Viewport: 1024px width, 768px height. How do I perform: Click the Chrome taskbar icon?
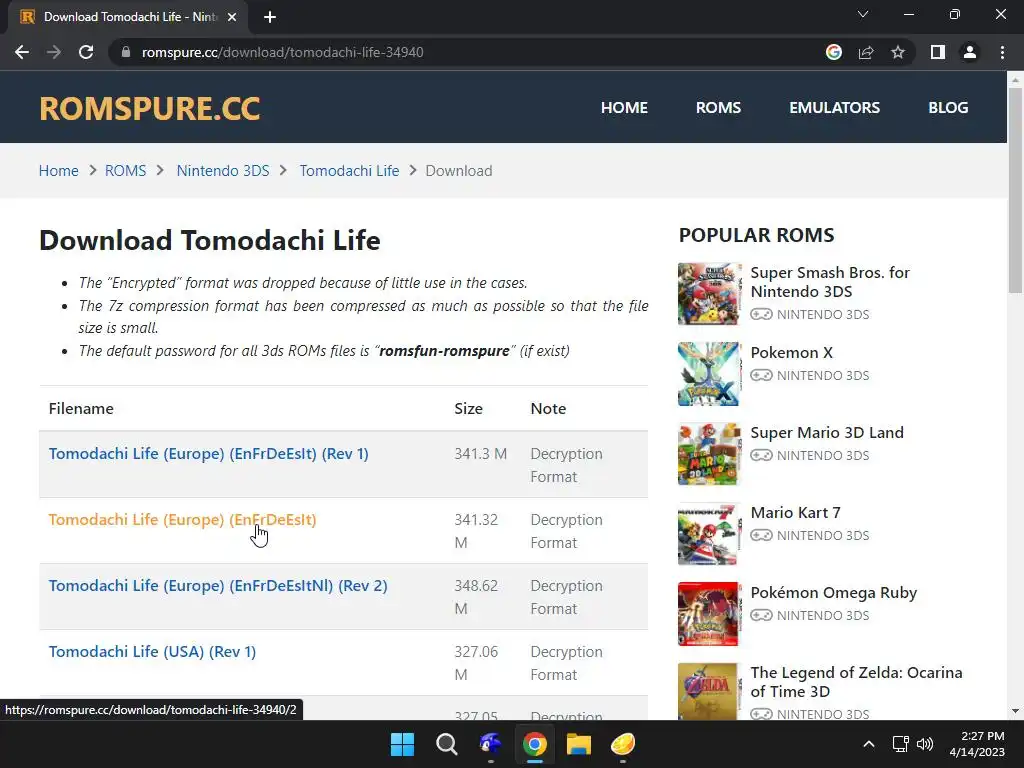tap(534, 744)
